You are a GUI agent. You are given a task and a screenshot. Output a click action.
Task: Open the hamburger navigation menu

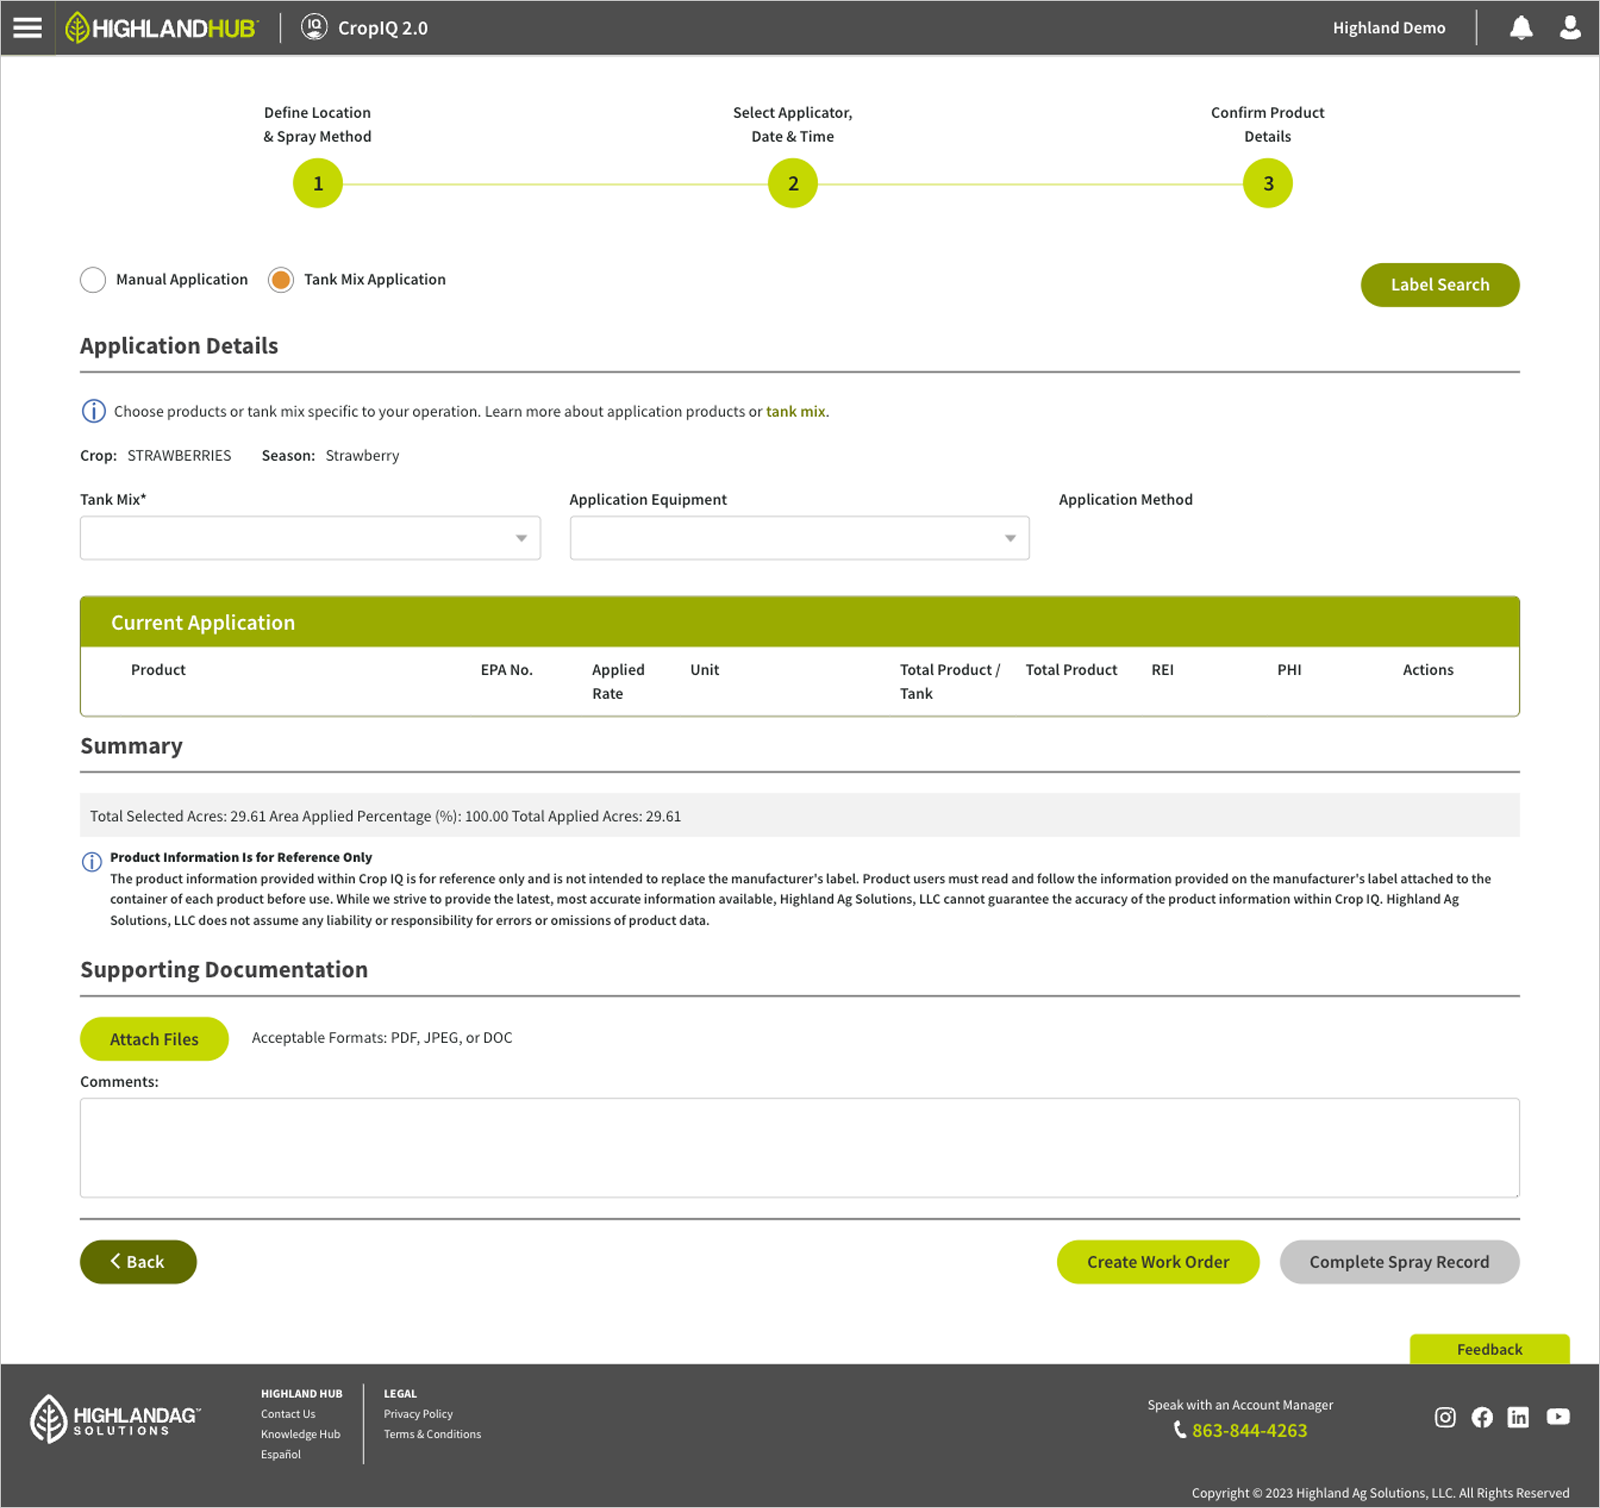pos(27,28)
